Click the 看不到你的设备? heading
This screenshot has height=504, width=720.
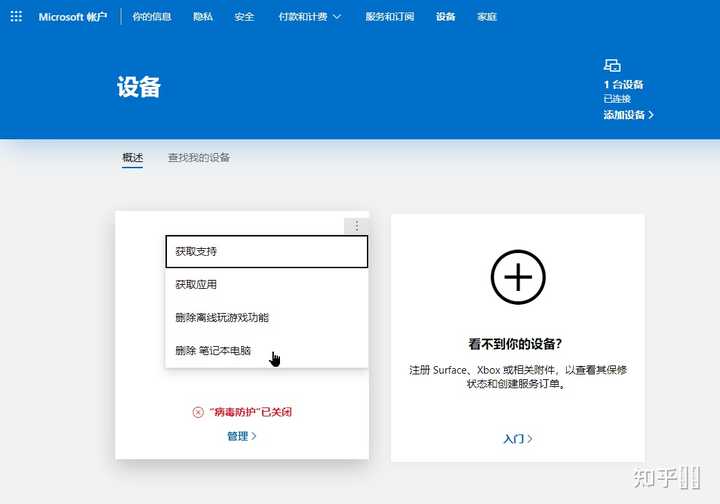tap(515, 344)
